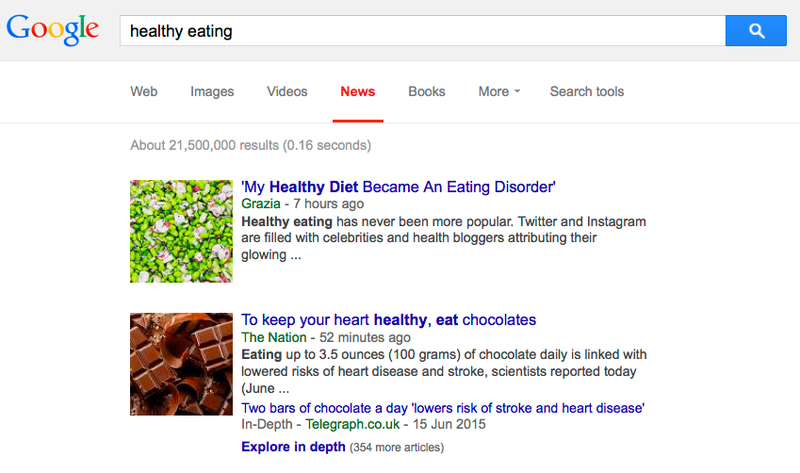Switch to the Web tab
The image size is (800, 473).
pyautogui.click(x=144, y=91)
